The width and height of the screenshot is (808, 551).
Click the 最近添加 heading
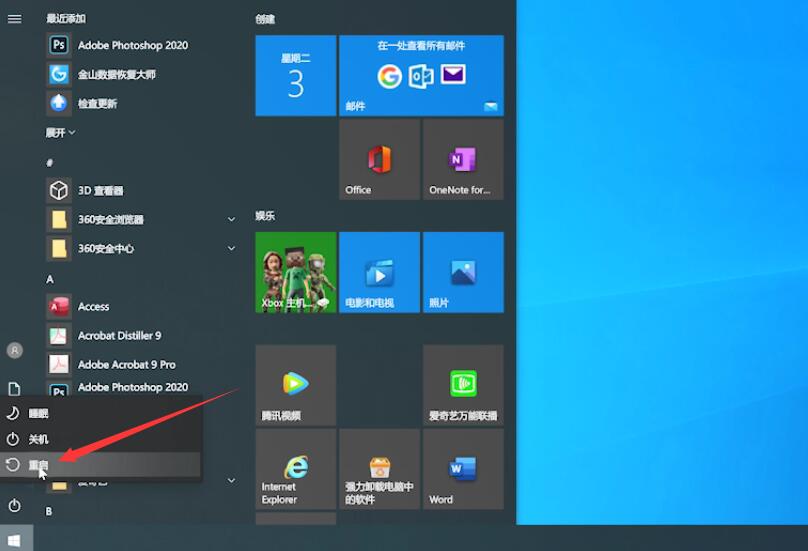pyautogui.click(x=66, y=19)
